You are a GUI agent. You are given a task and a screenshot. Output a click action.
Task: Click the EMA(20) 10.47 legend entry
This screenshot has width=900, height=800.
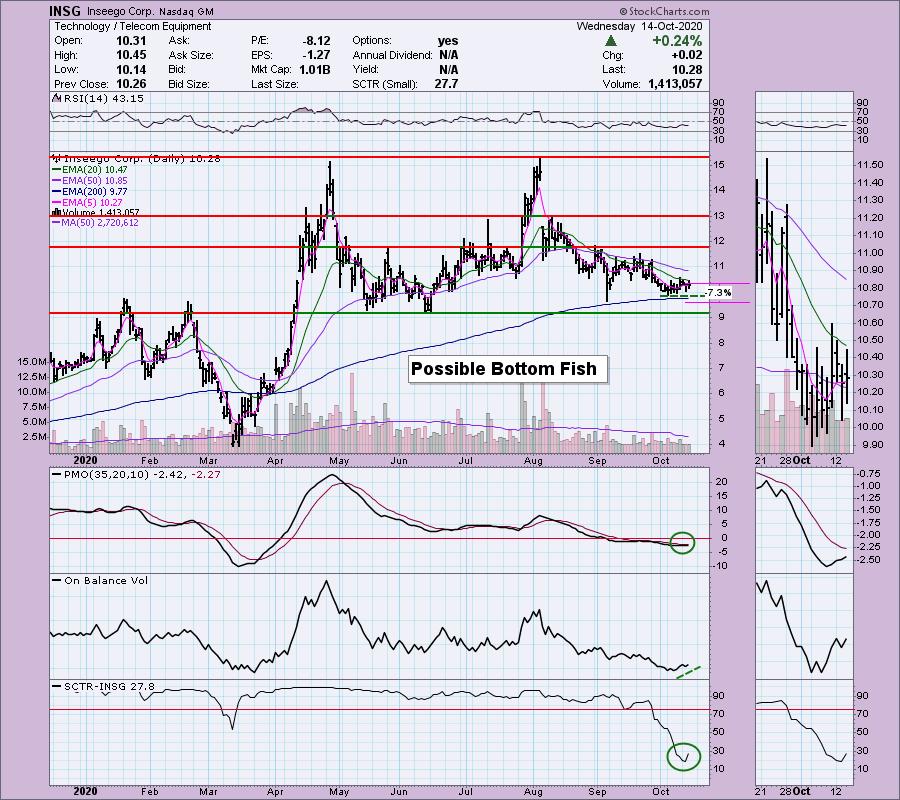click(95, 169)
